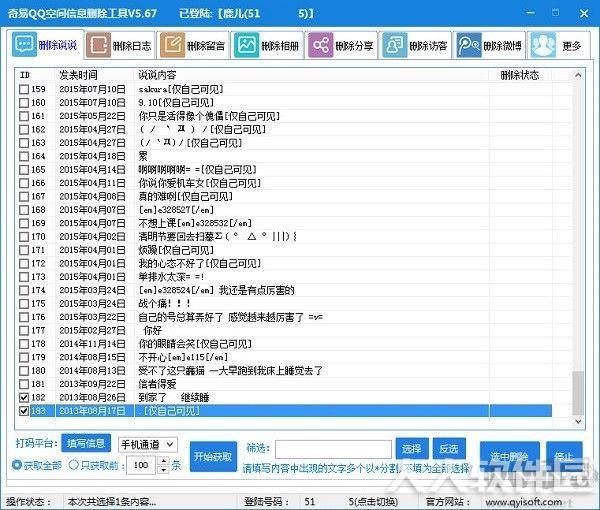Select row text 你只是活得像个傀儡

tap(181, 116)
